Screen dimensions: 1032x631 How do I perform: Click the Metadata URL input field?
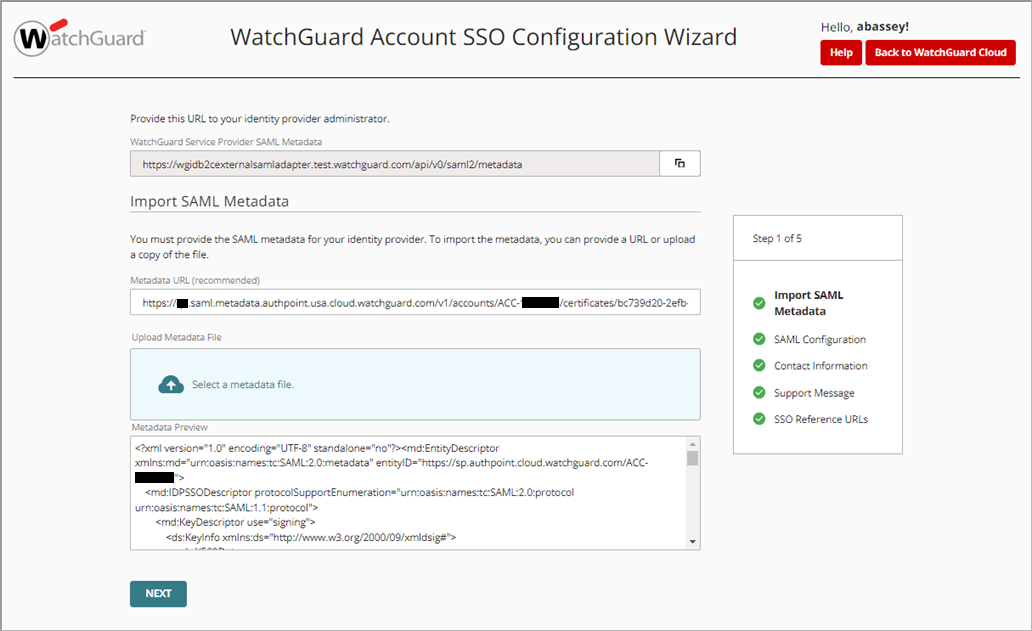(x=414, y=302)
